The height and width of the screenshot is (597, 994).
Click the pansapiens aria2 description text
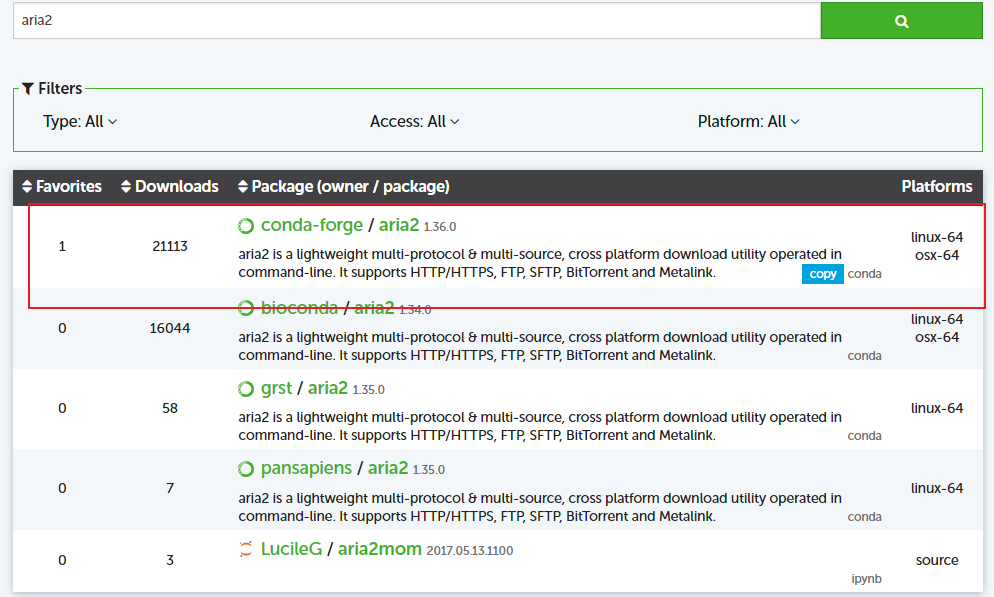[x=540, y=507]
